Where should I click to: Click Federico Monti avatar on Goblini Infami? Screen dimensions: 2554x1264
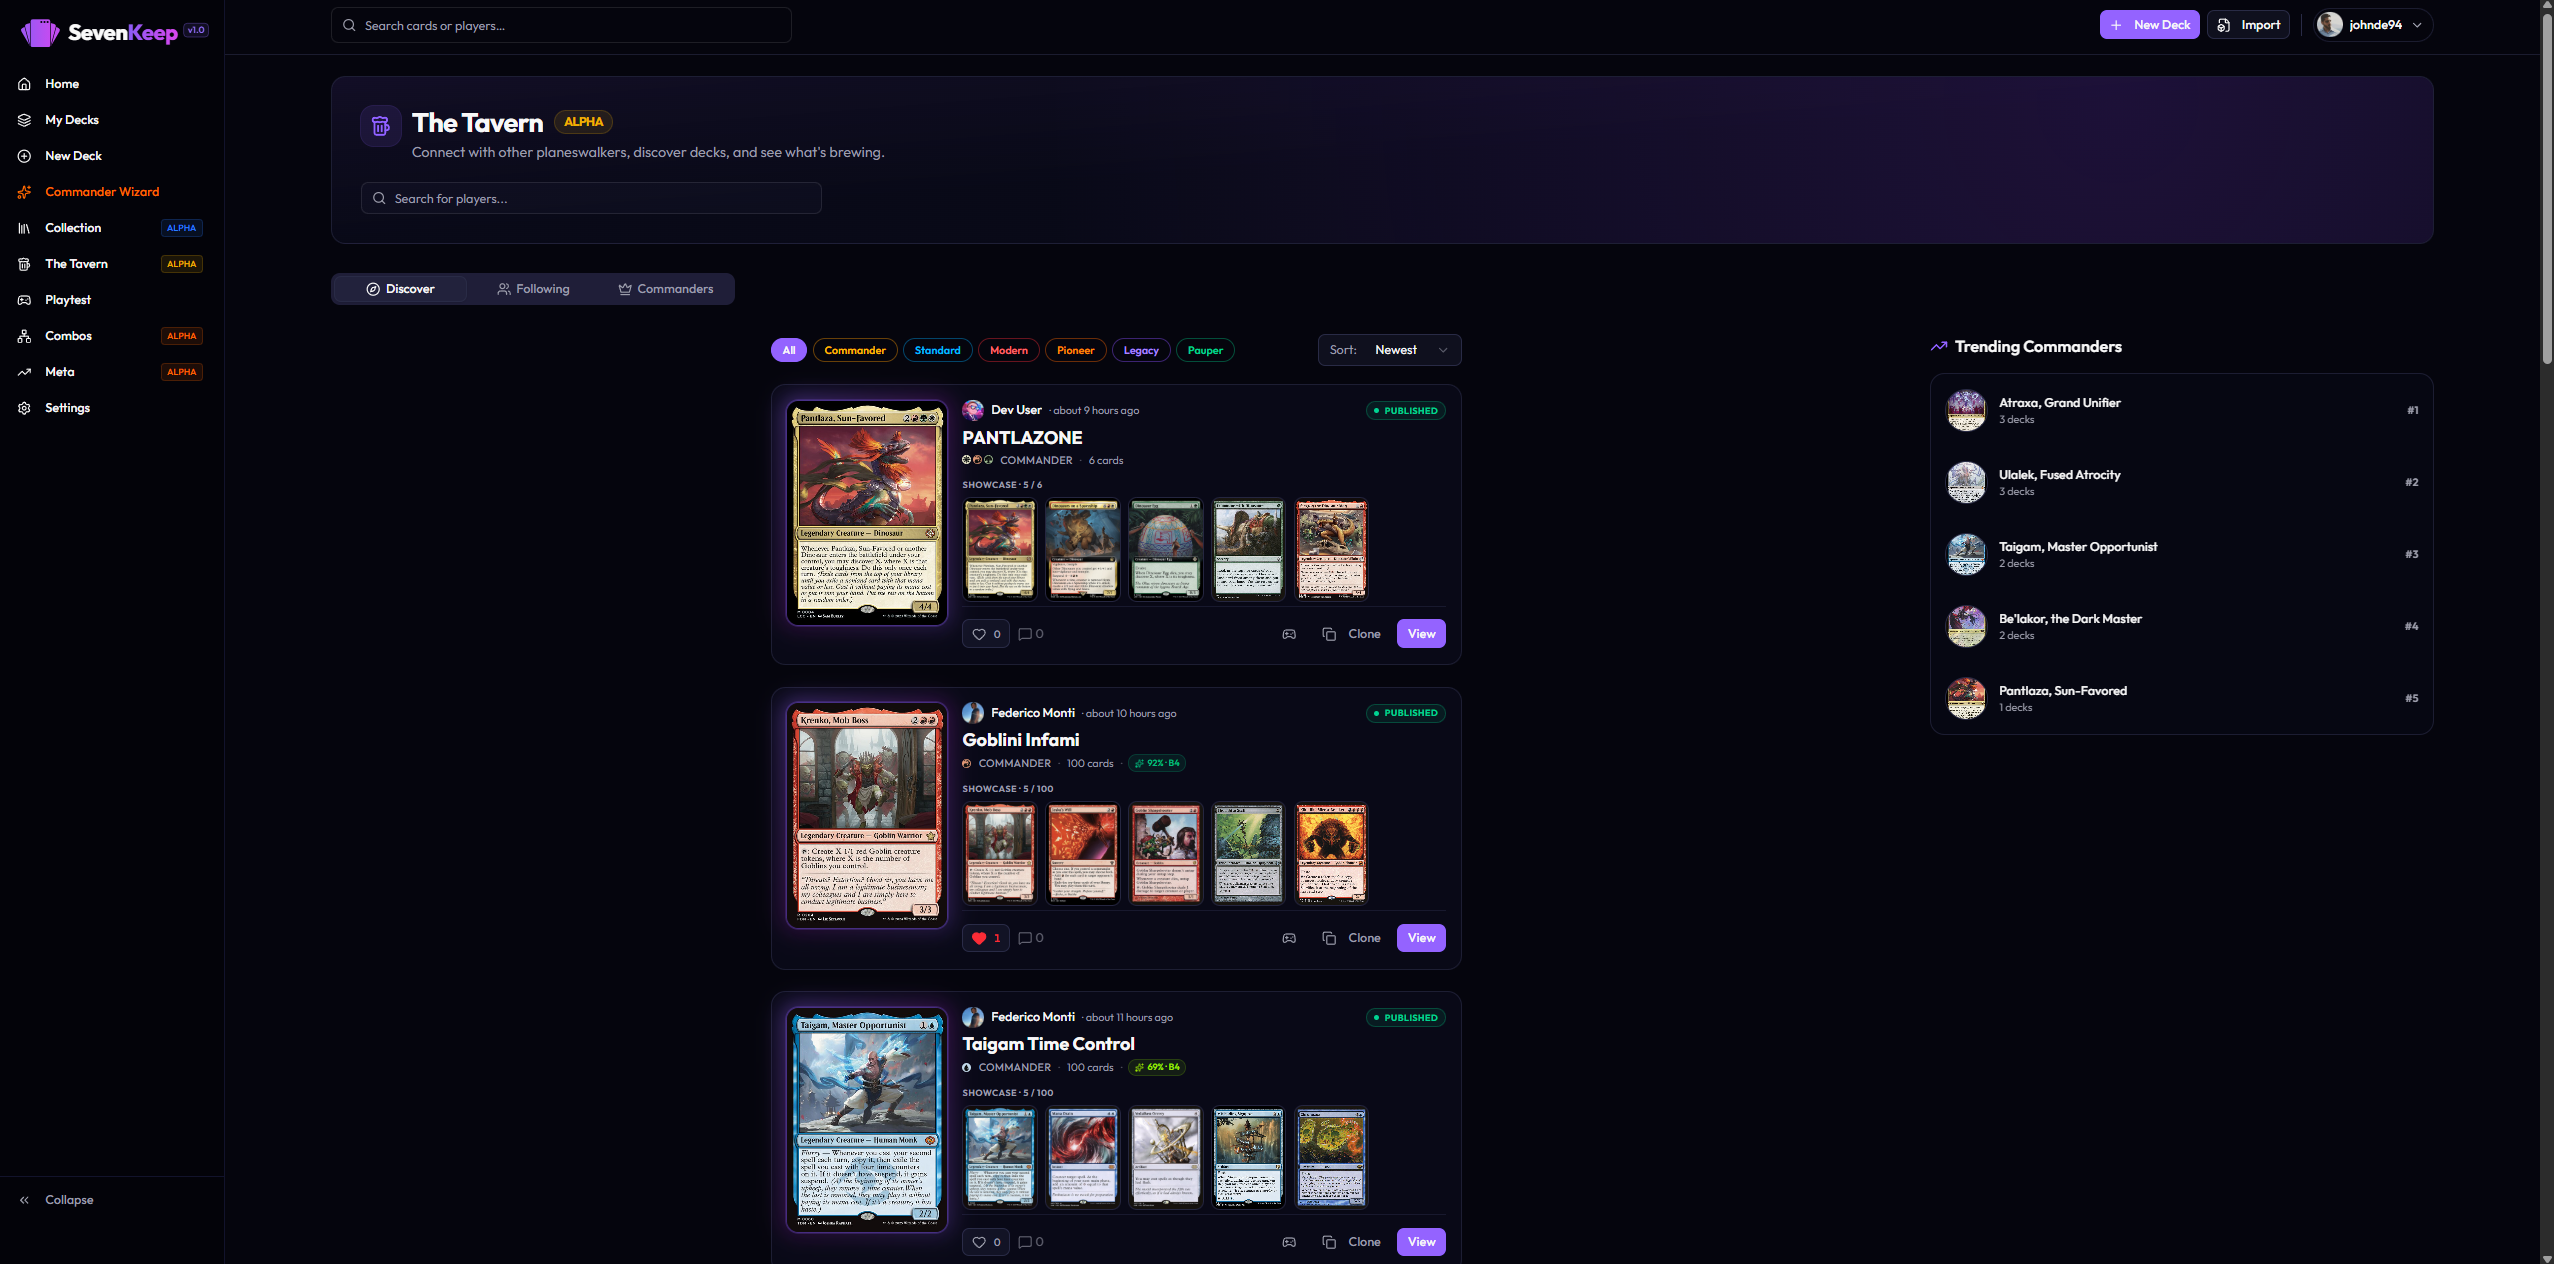[x=973, y=713]
